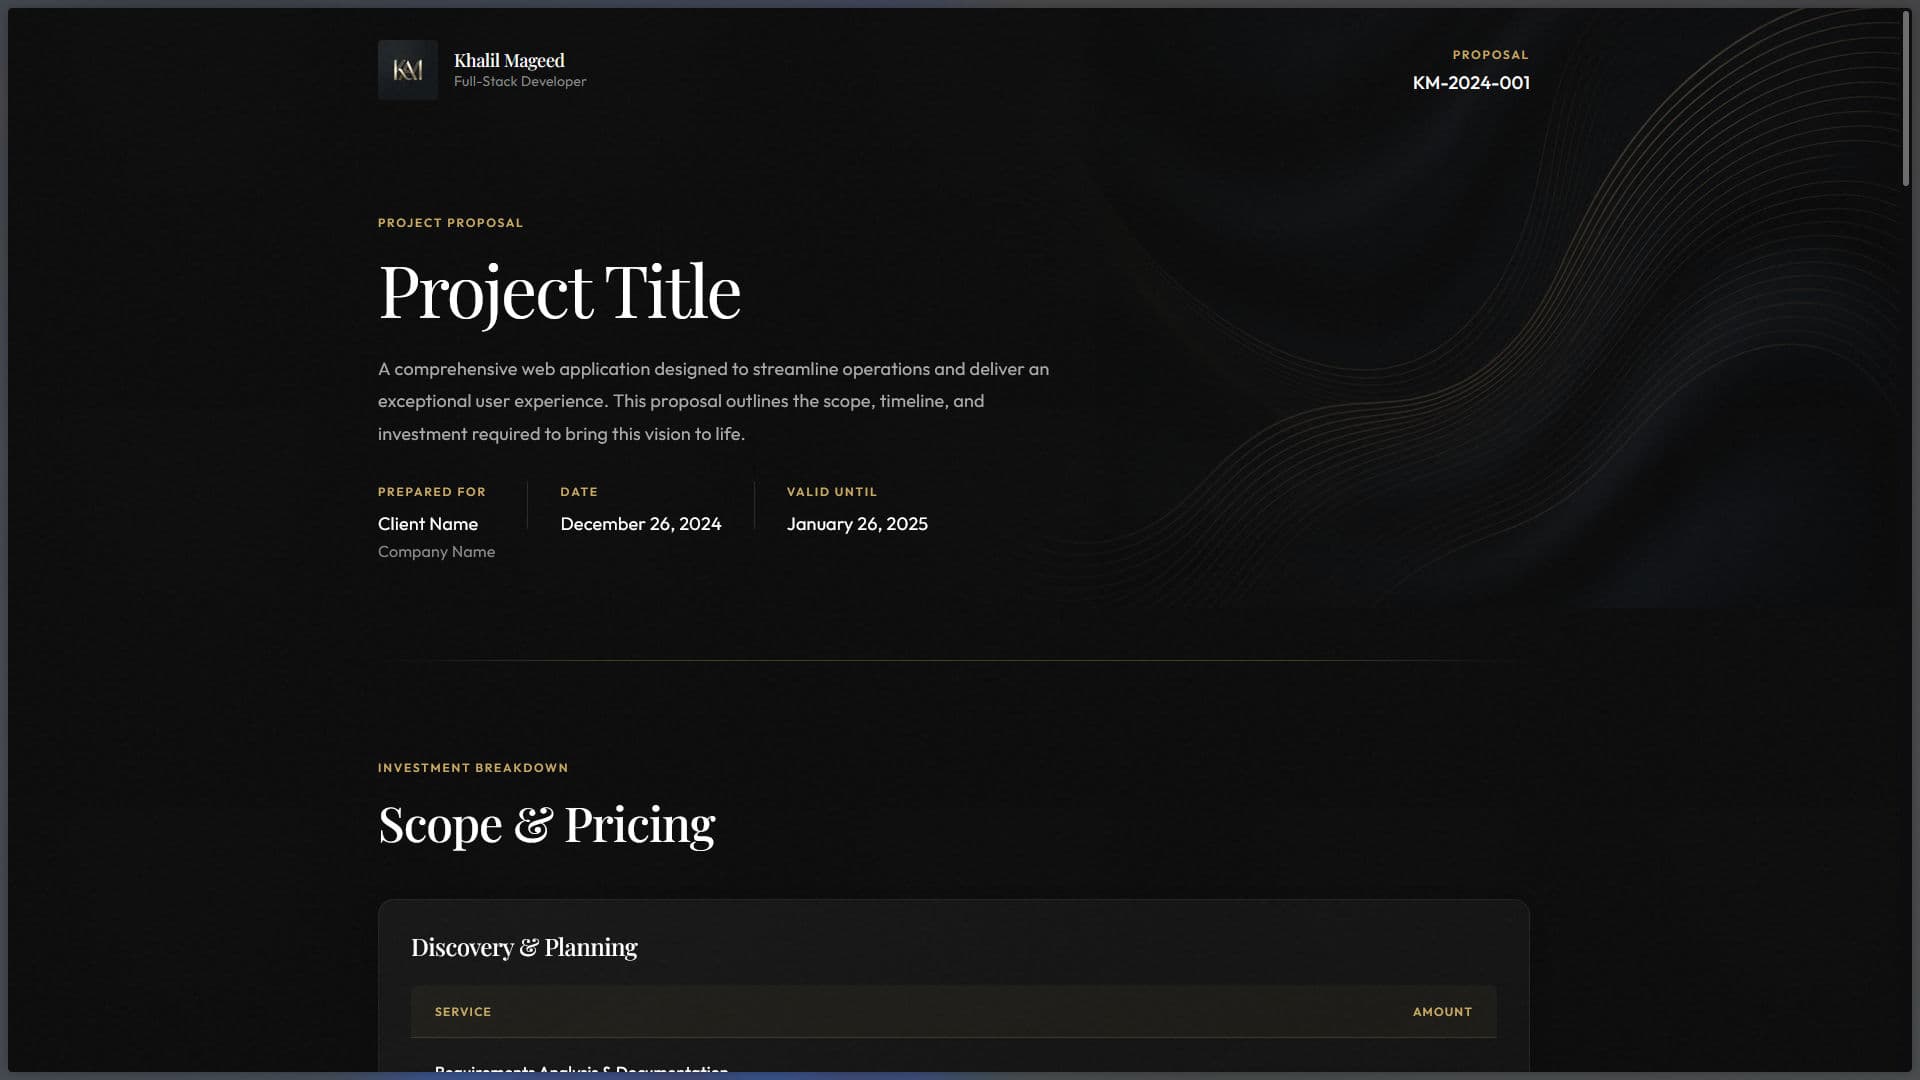Click the VALID UNTIL label
The height and width of the screenshot is (1080, 1920).
(x=831, y=492)
